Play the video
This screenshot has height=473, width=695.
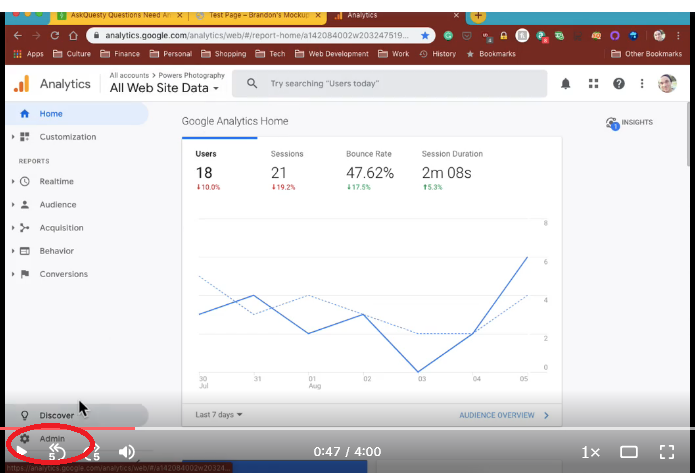click(21, 452)
